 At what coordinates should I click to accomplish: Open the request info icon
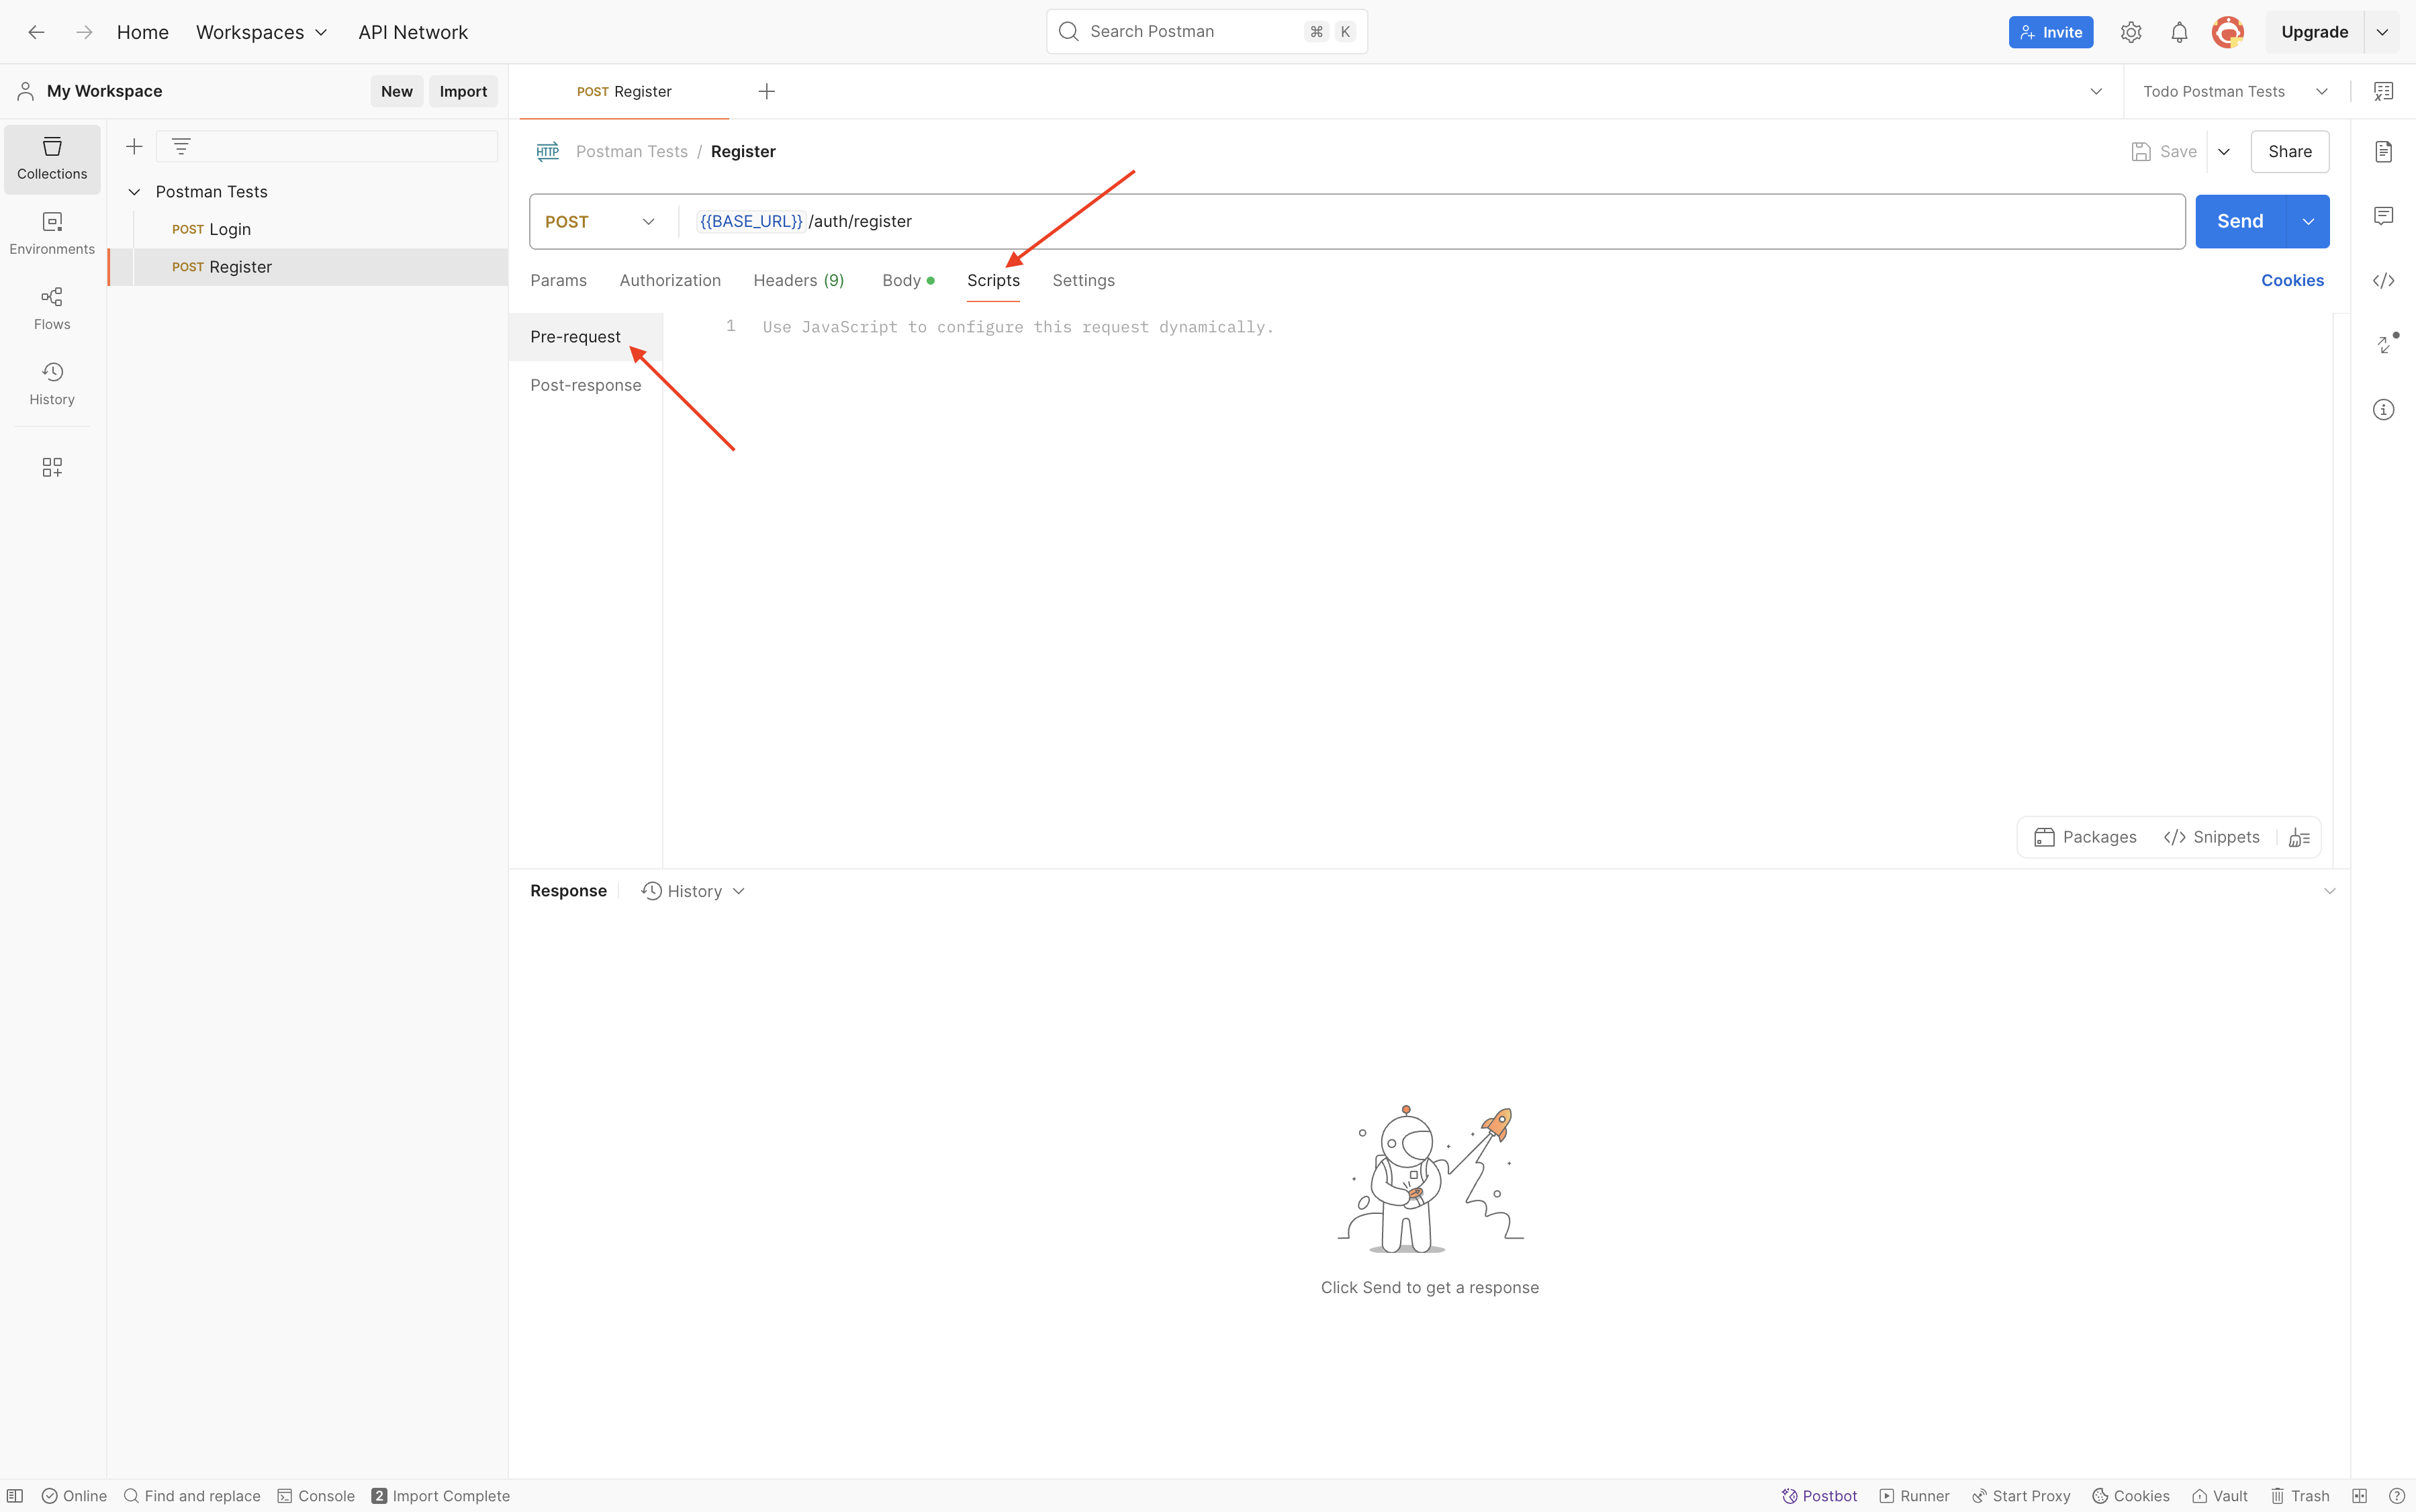(2383, 409)
